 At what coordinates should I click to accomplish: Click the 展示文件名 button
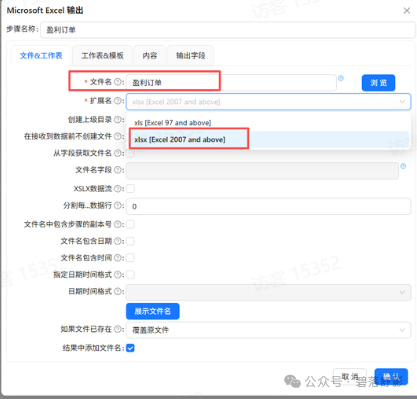(153, 311)
